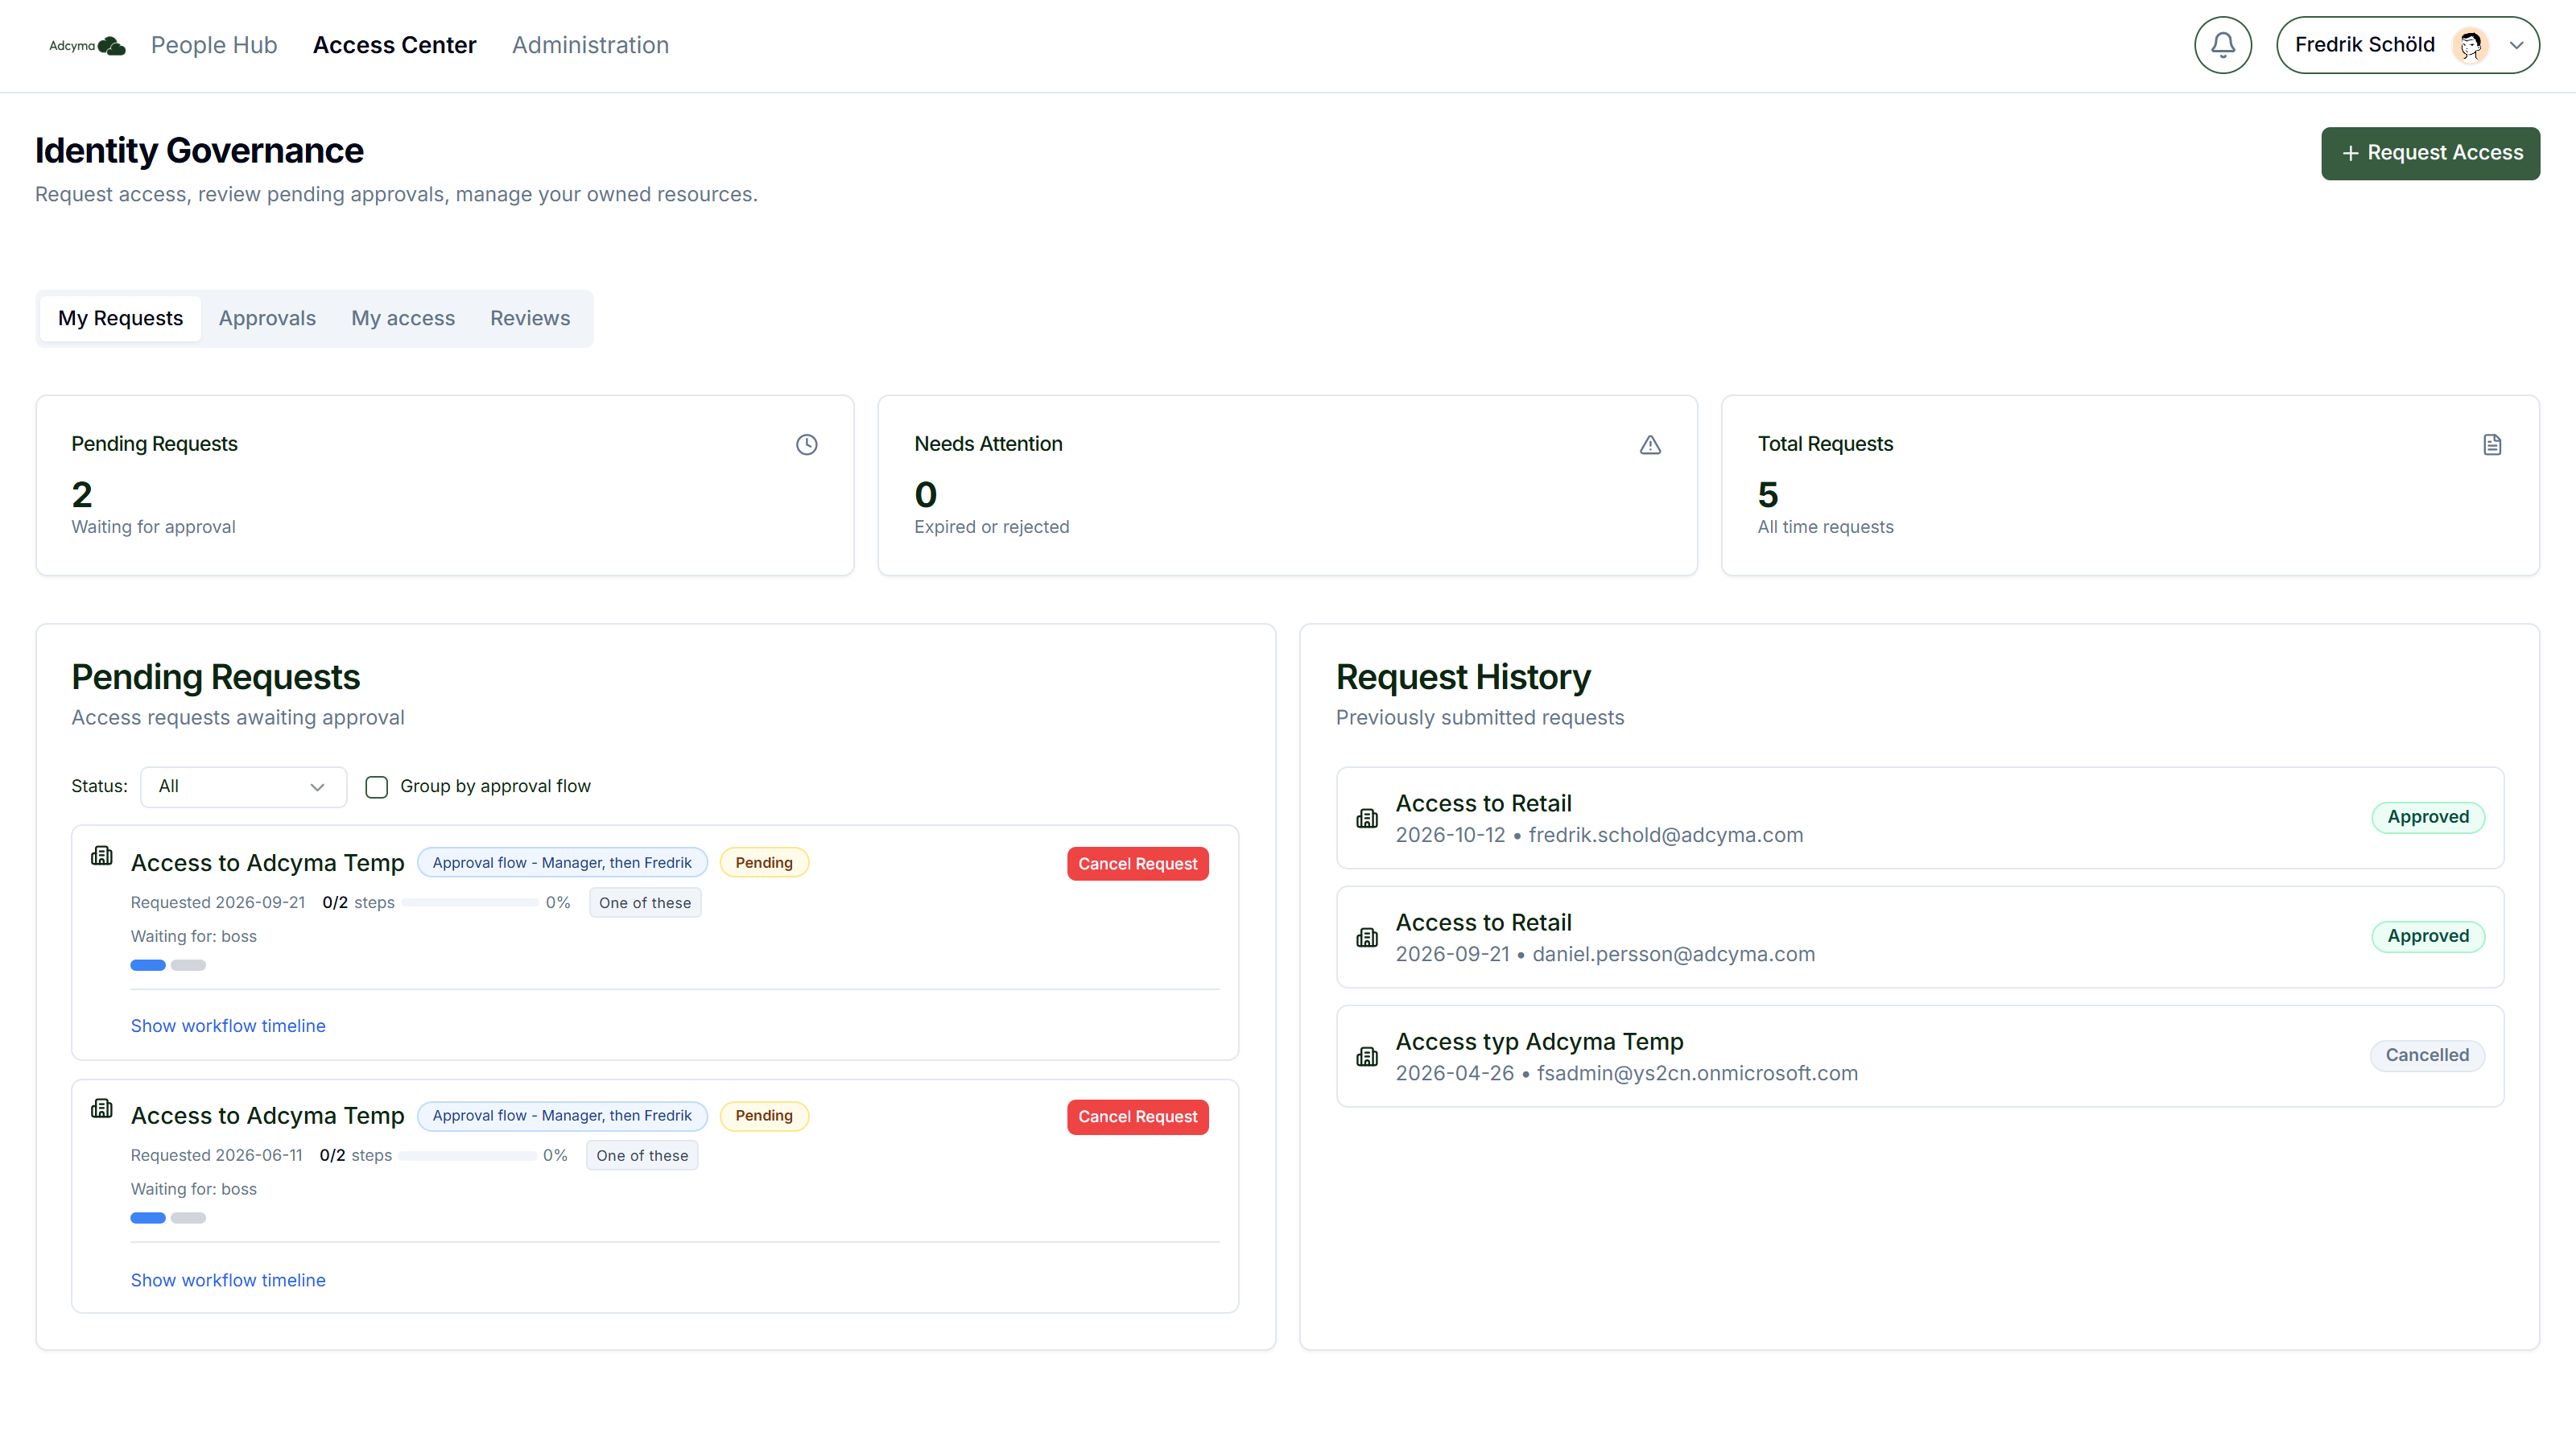The width and height of the screenshot is (2576, 1449).
Task: Click building icon of request dated 2026-09-21 pending
Action: coord(102,856)
